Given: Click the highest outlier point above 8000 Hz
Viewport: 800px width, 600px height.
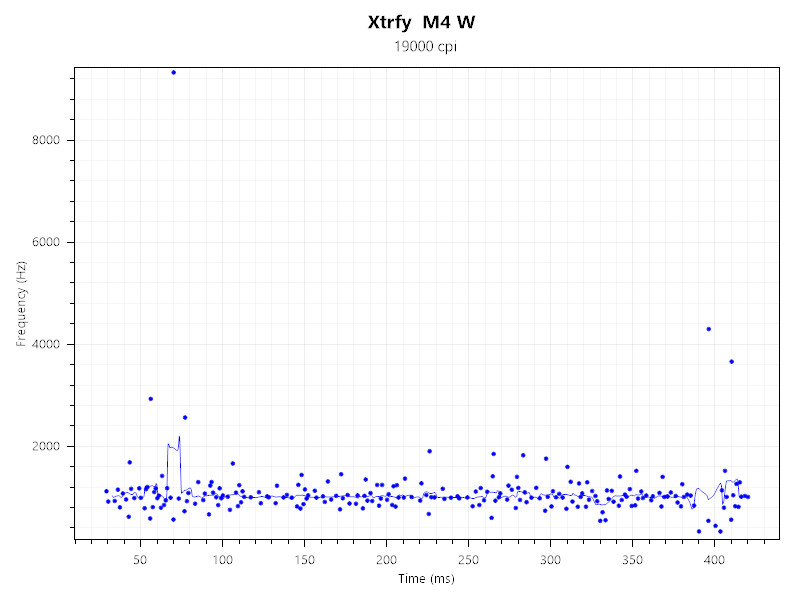Looking at the screenshot, I should coord(173,72).
